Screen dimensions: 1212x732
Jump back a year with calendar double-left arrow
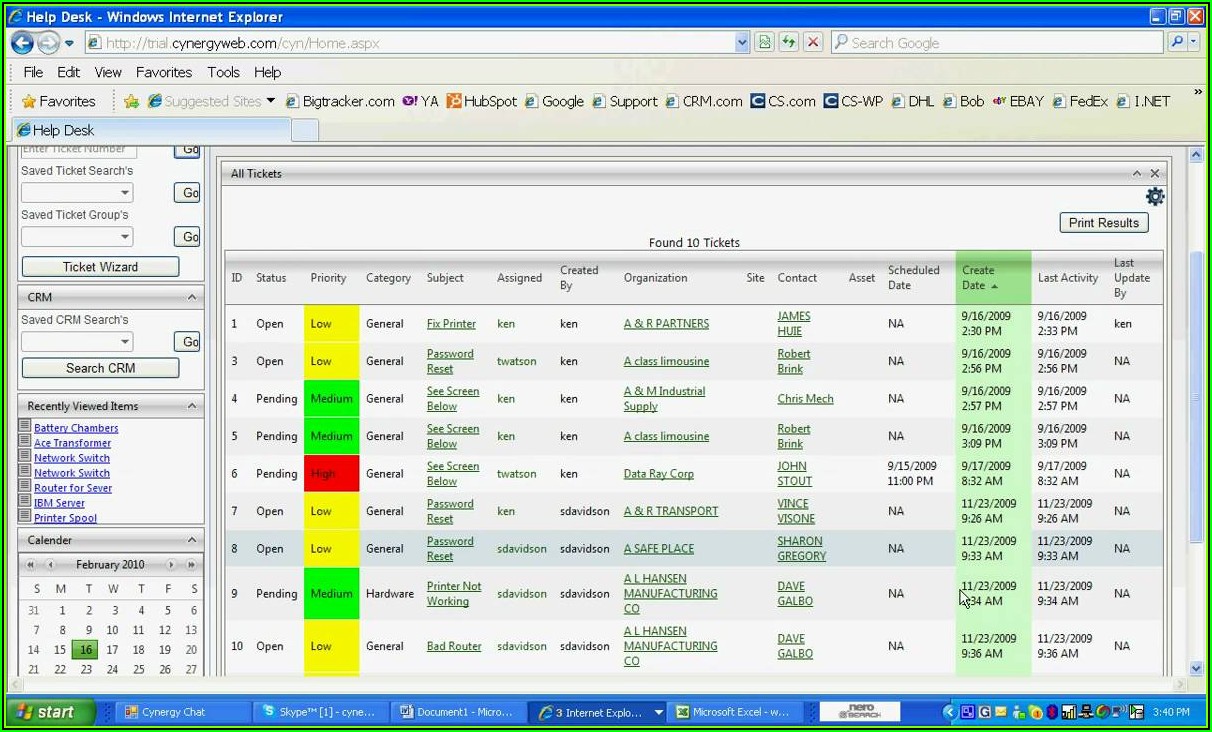pyautogui.click(x=31, y=565)
